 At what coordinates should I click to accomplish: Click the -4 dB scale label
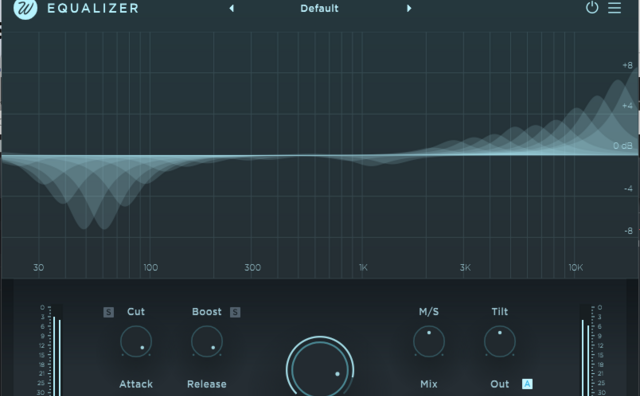pyautogui.click(x=628, y=189)
